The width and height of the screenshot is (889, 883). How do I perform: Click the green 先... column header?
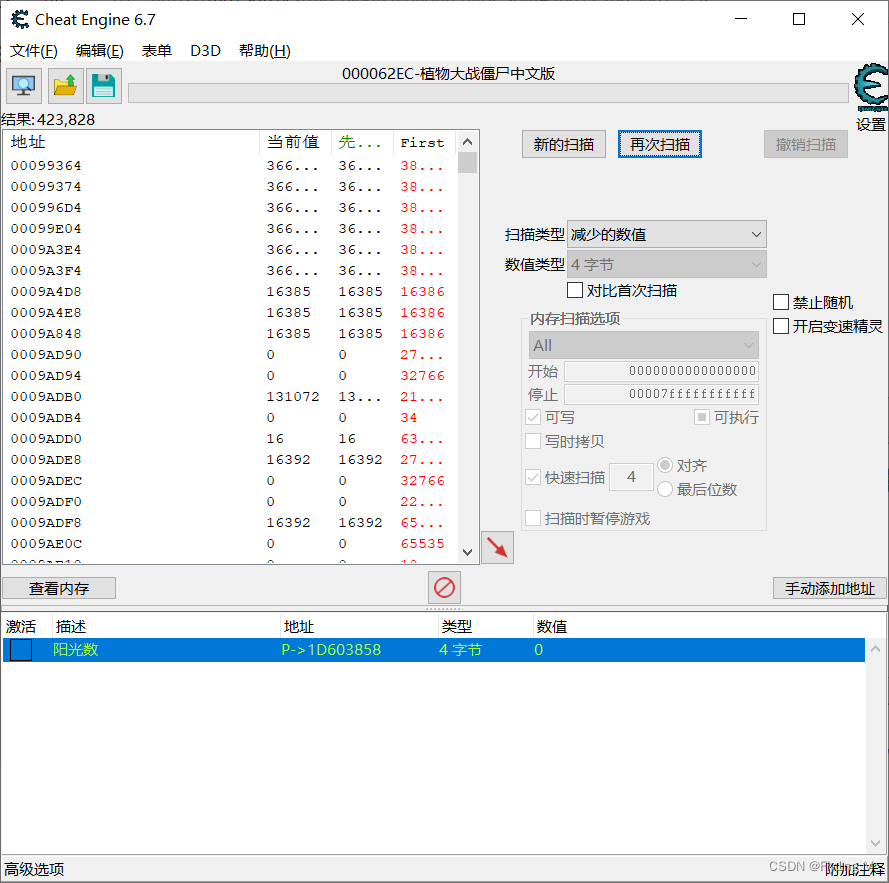(x=361, y=142)
